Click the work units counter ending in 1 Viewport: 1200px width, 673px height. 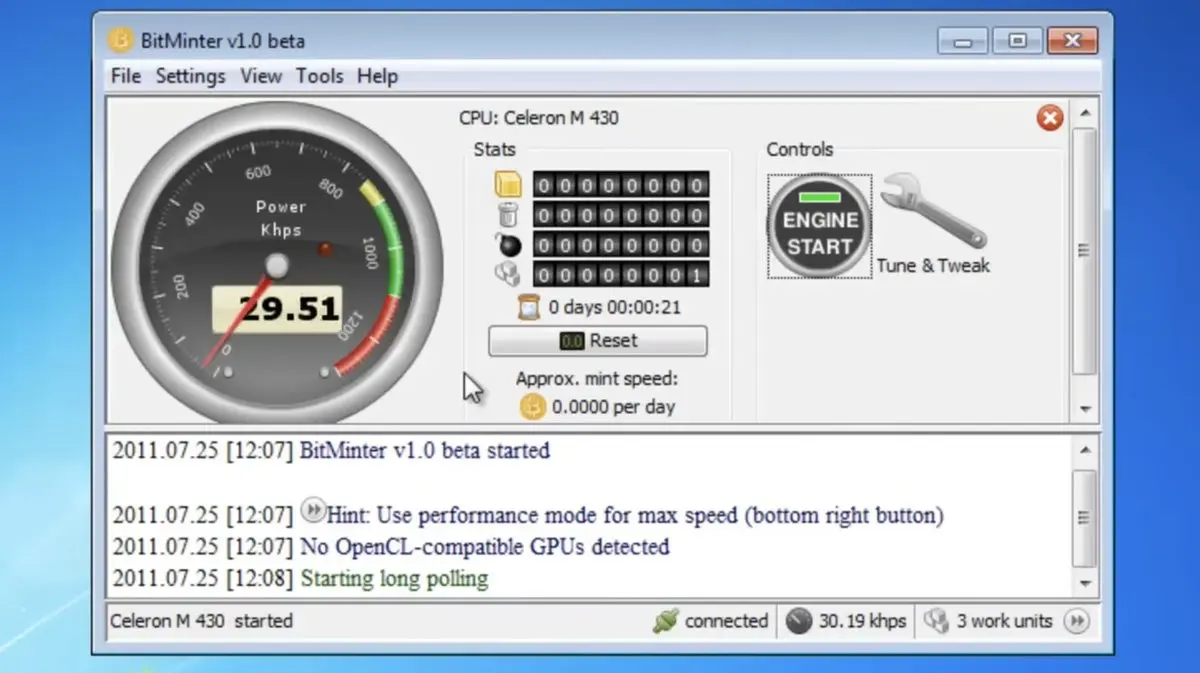tap(621, 275)
